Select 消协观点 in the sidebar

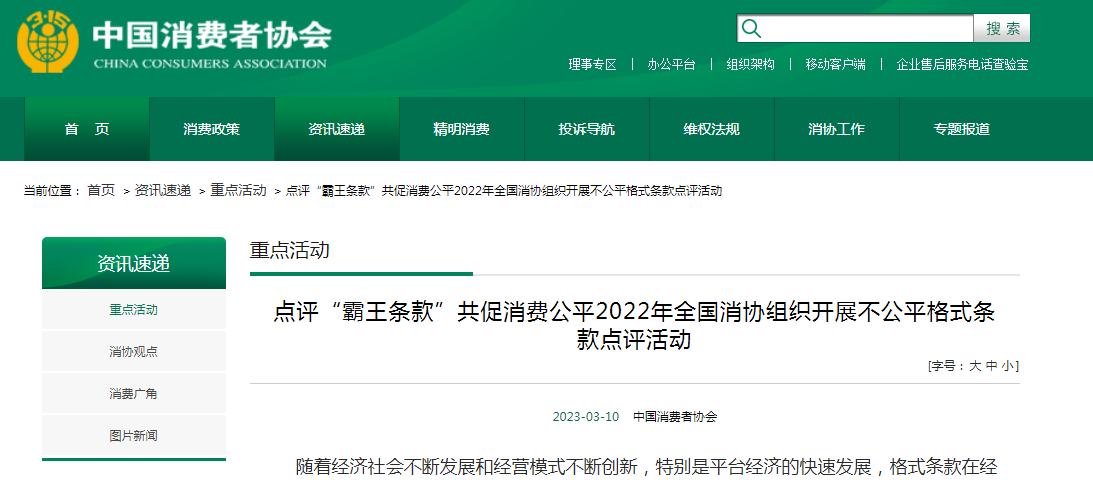coord(134,352)
